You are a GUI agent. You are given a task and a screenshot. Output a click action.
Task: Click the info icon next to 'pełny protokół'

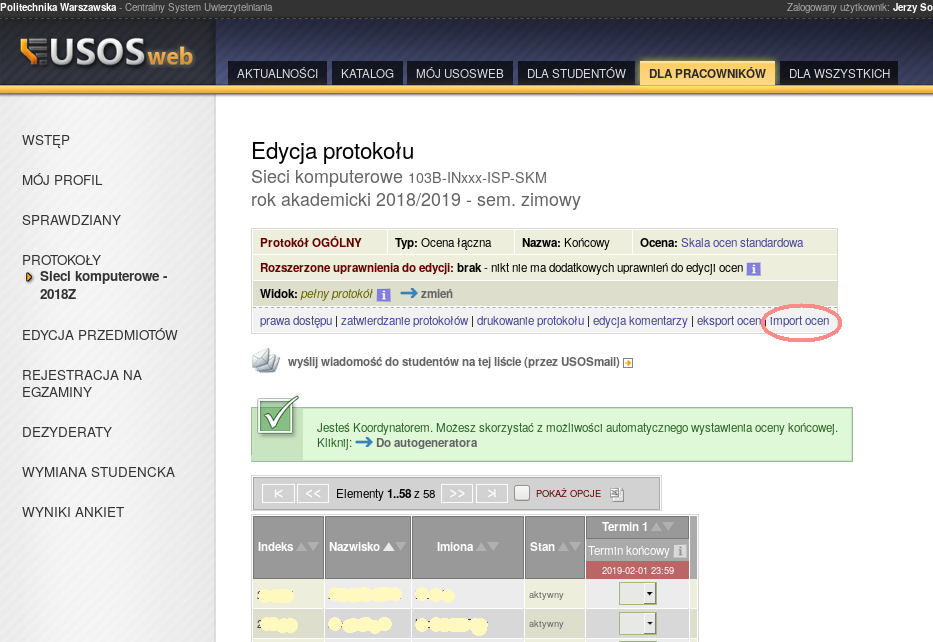(383, 295)
